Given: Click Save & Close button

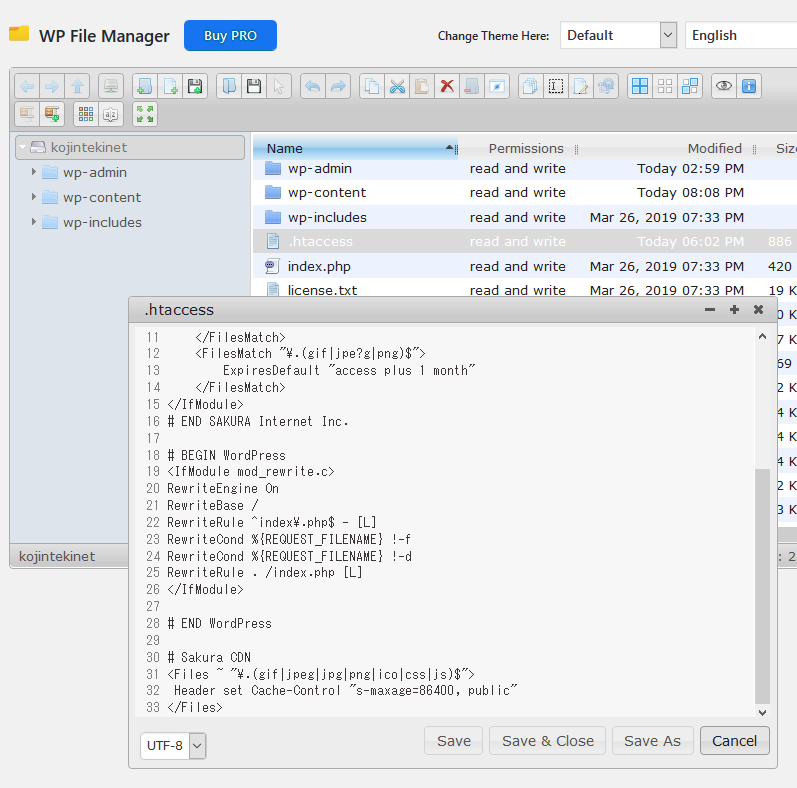Looking at the screenshot, I should pyautogui.click(x=547, y=741).
